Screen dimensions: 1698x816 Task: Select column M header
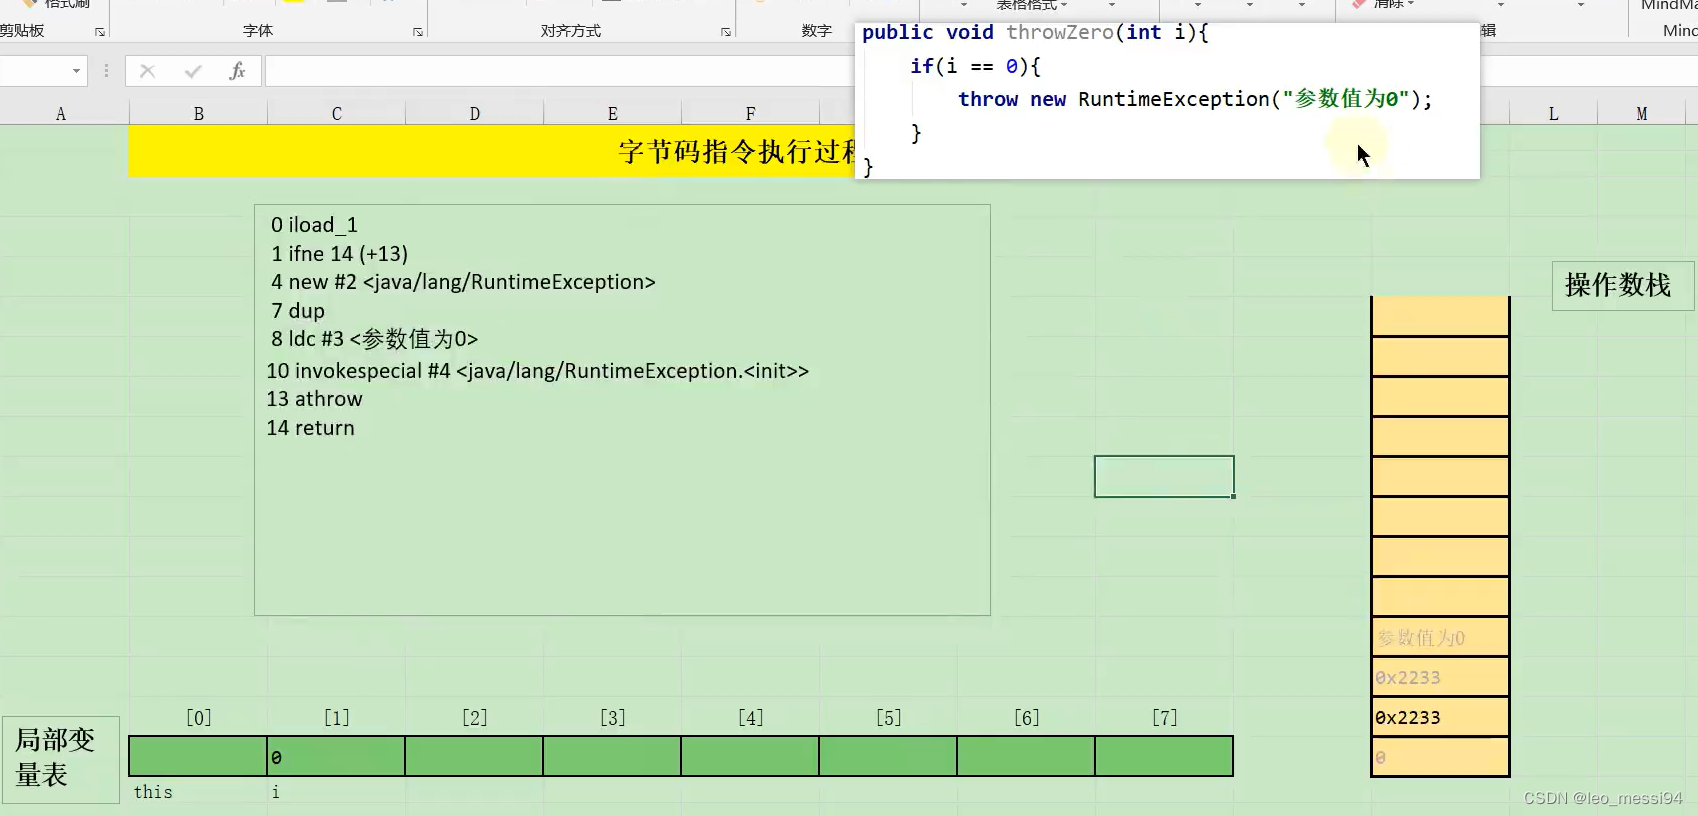[x=1641, y=114]
